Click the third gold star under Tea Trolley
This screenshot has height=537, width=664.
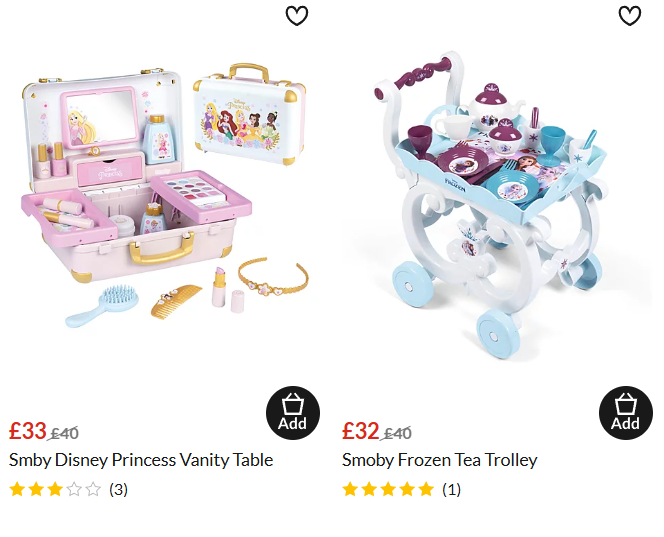click(388, 489)
